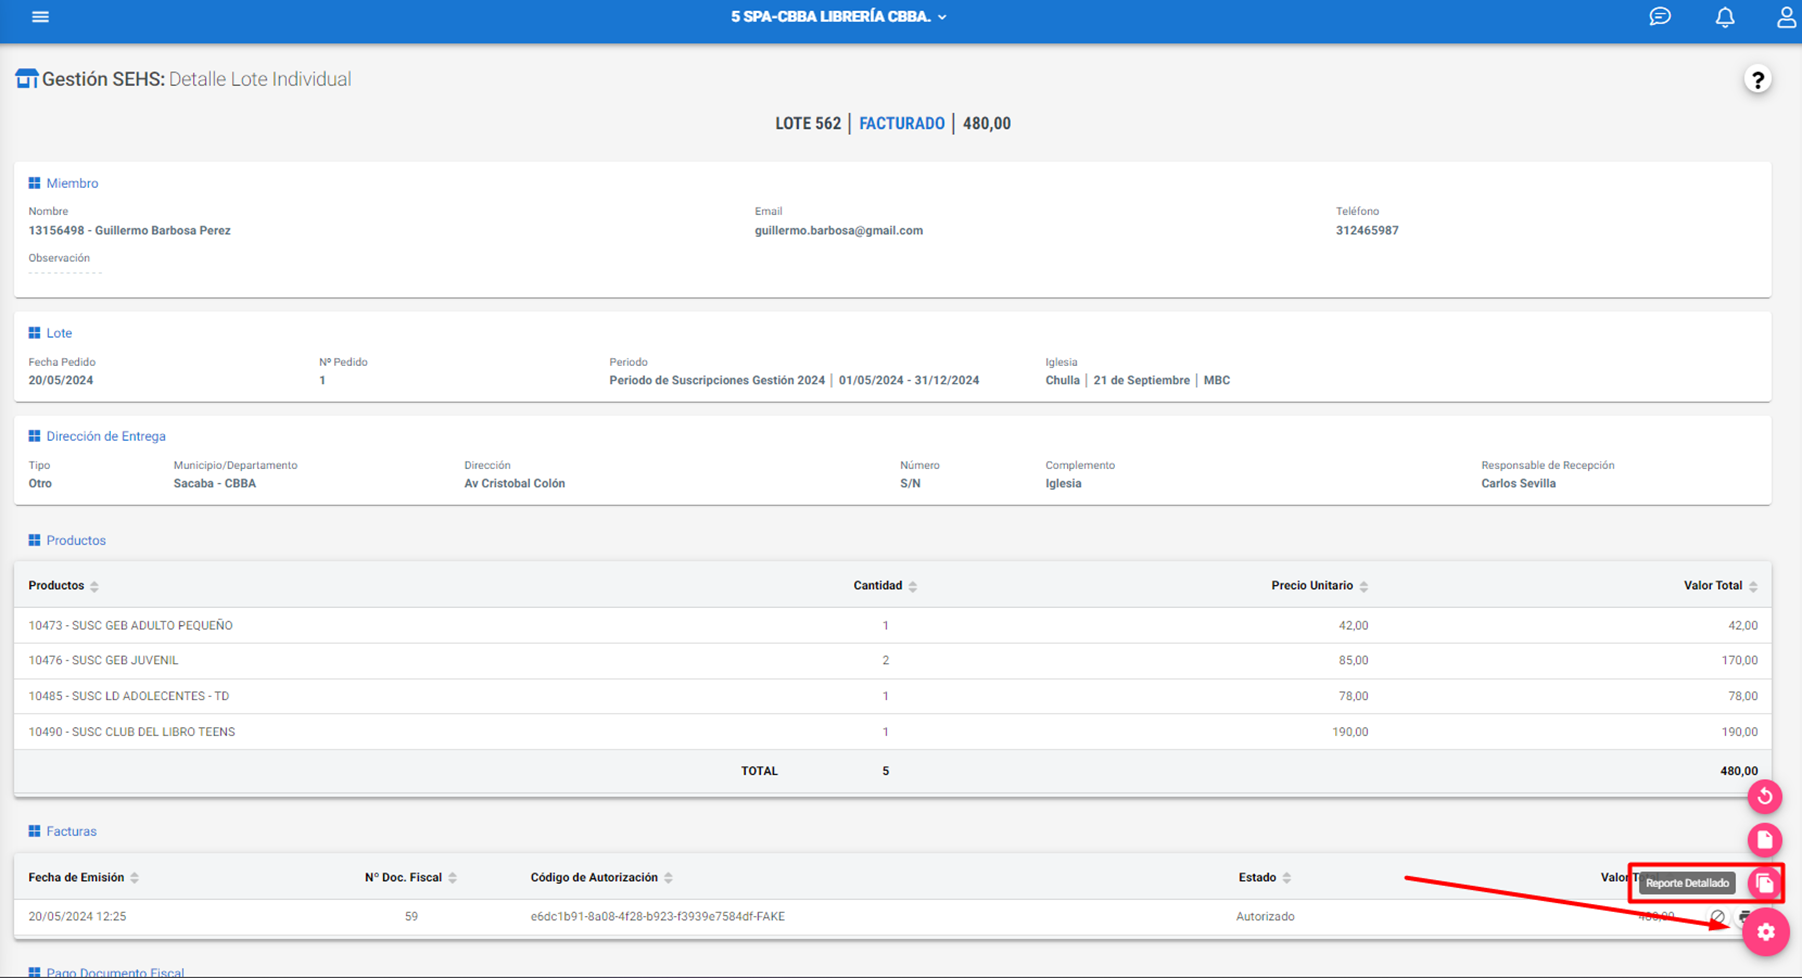
Task: Click the Lote section header
Action: [x=50, y=333]
